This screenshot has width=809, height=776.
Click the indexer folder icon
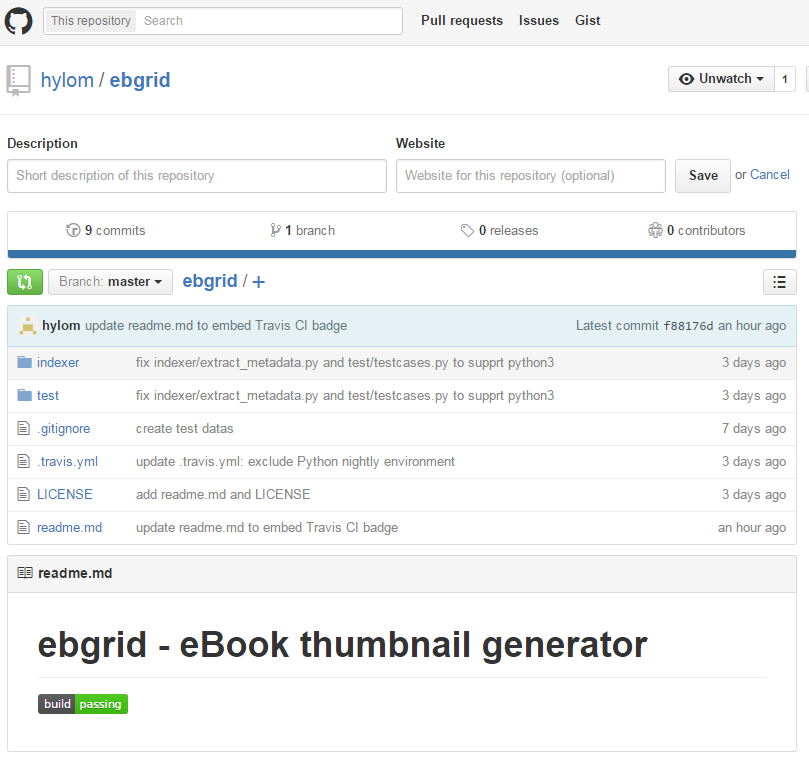pos(24,362)
